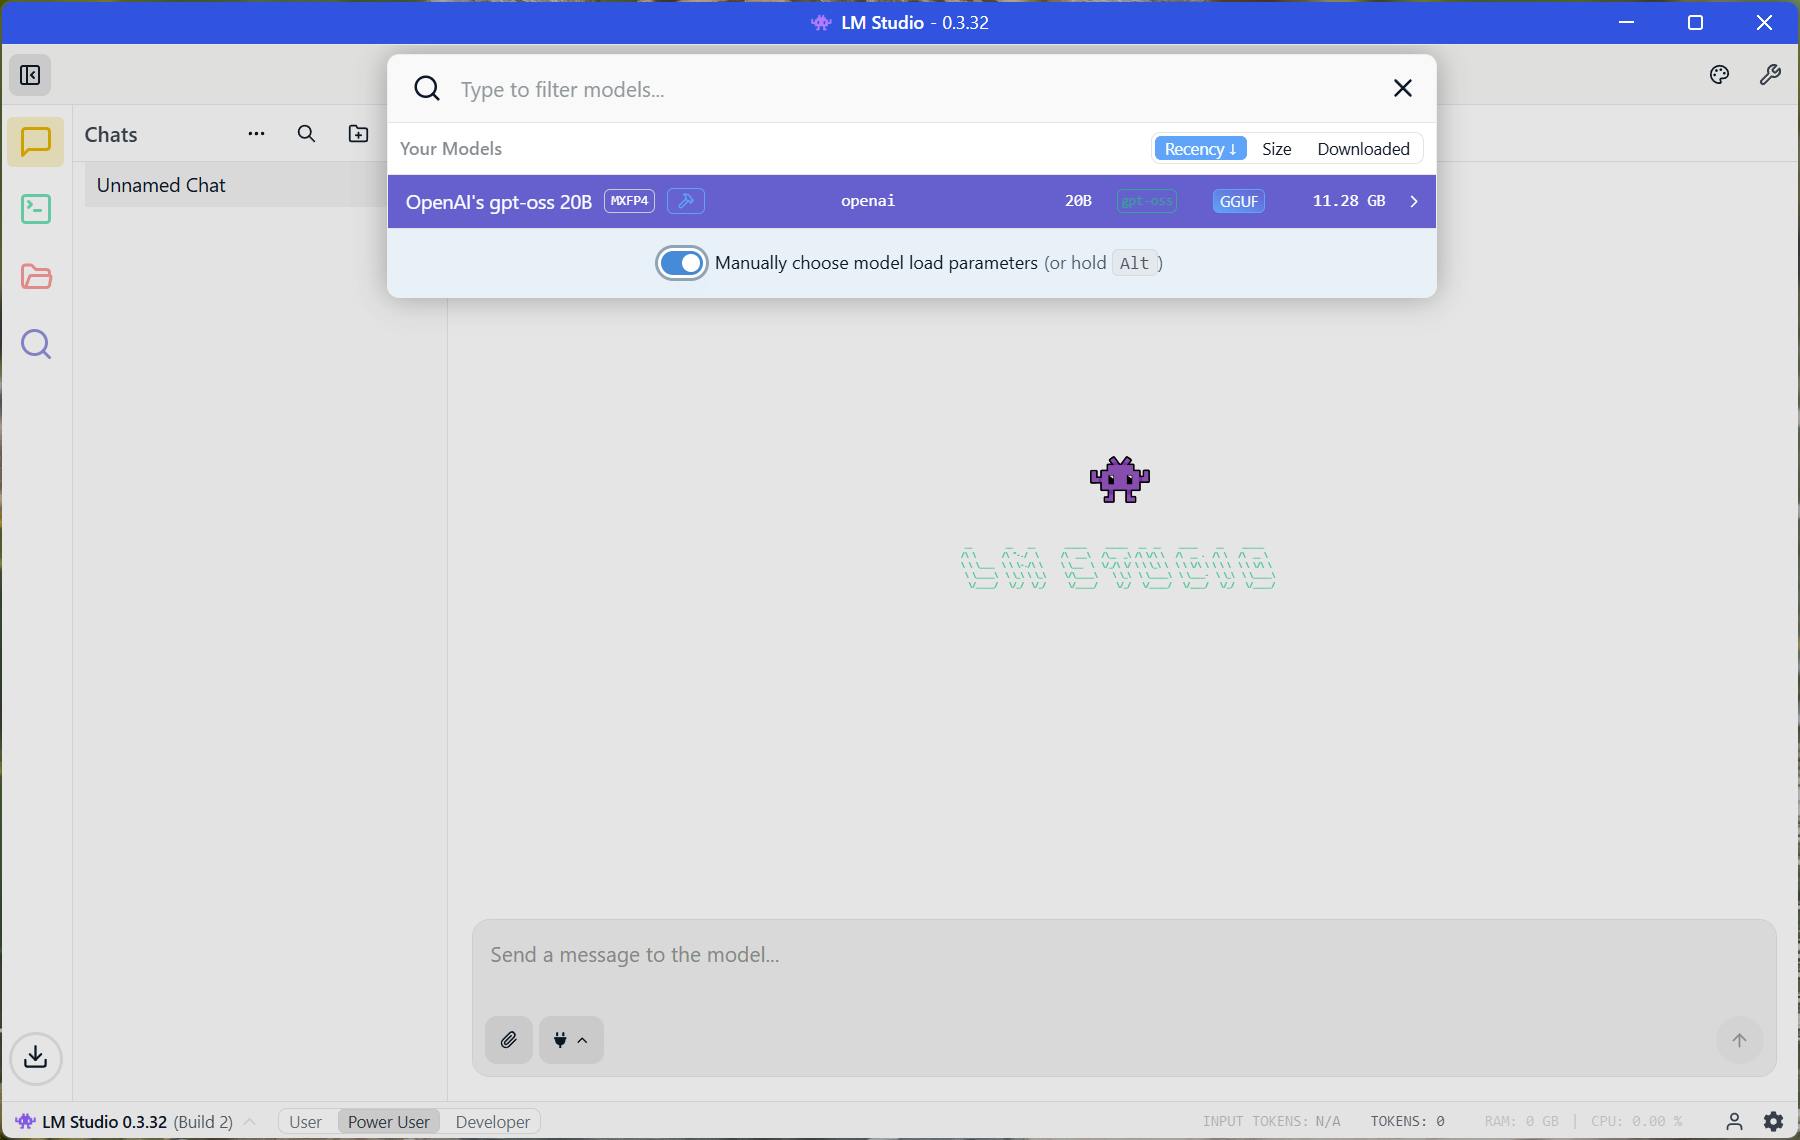Open the model downloads icon at bottom left
The image size is (1800, 1140).
[36, 1059]
